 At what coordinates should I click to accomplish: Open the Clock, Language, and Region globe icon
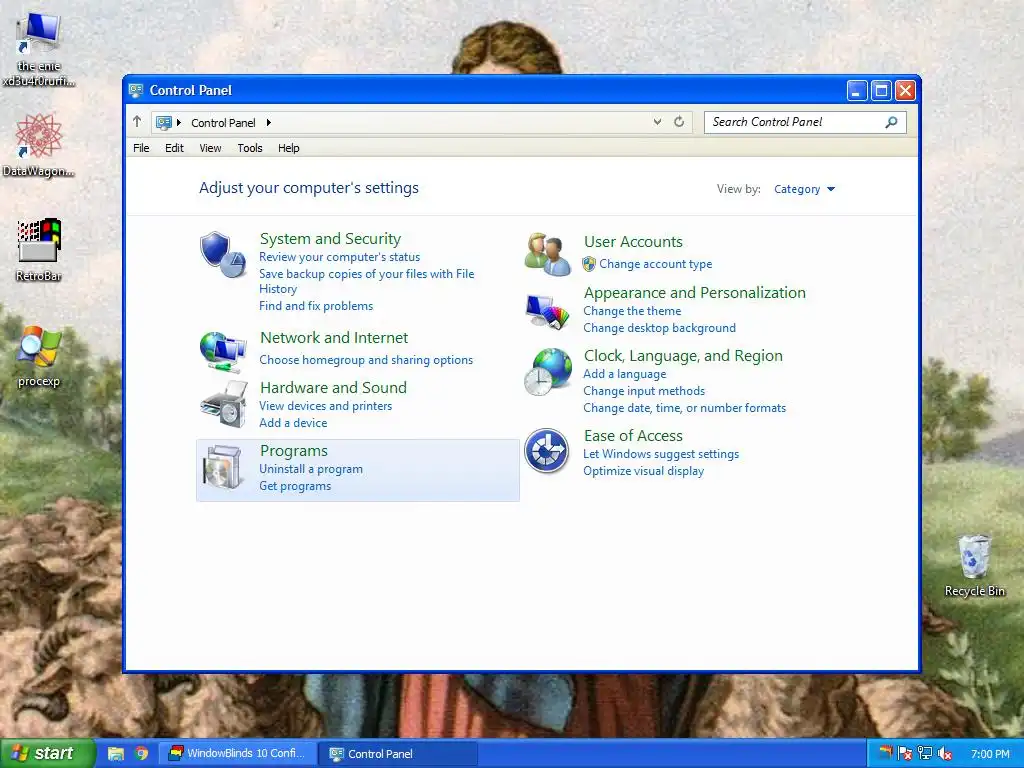(x=547, y=372)
